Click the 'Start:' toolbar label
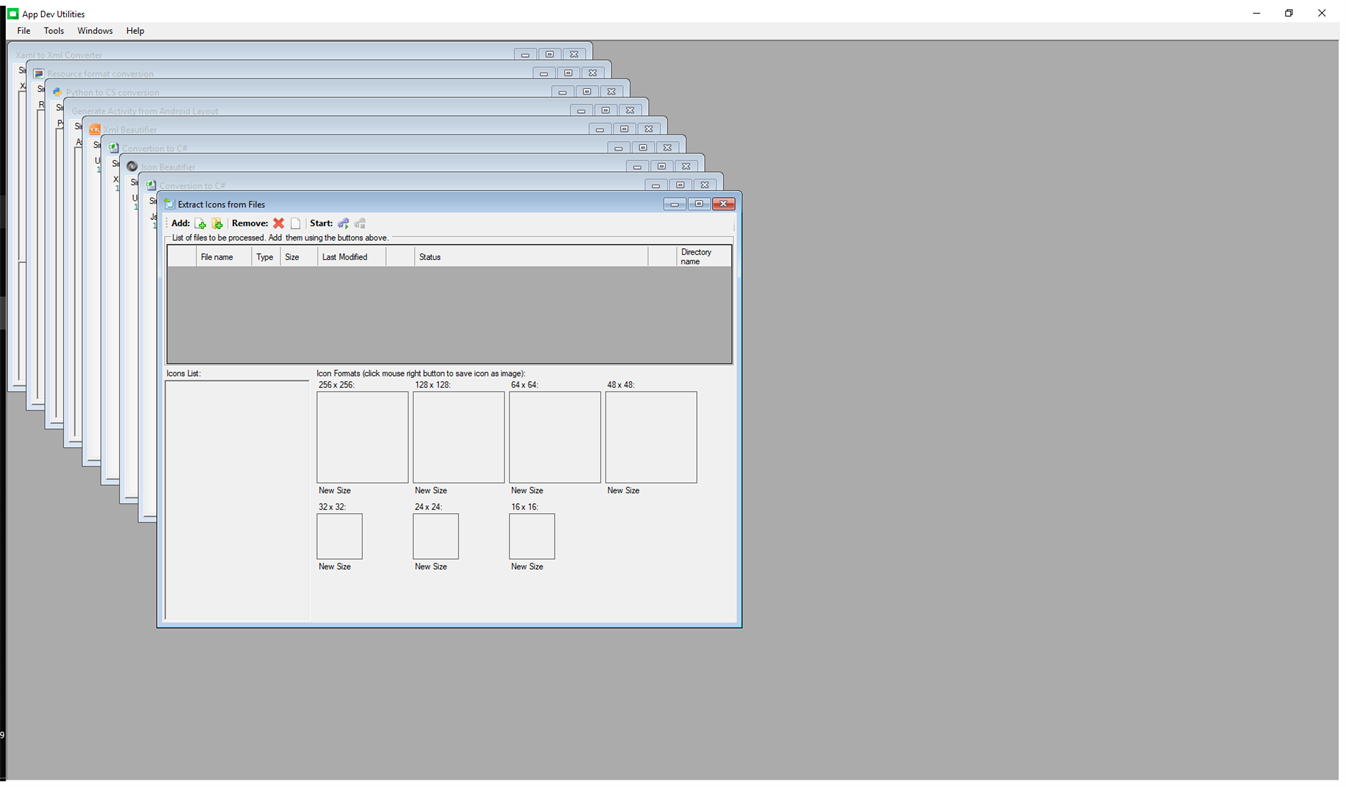1346x787 pixels. pyautogui.click(x=321, y=223)
